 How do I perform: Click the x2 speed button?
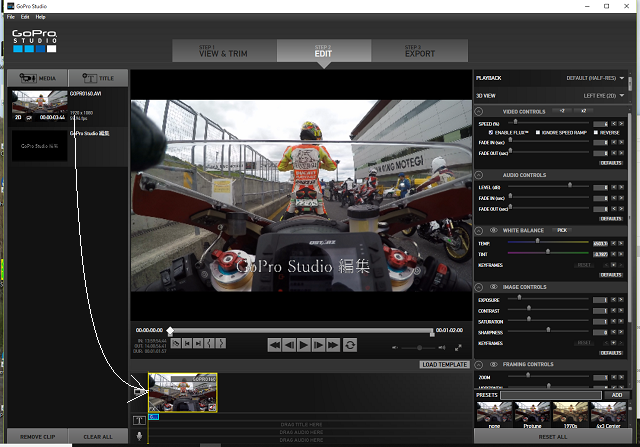point(584,111)
